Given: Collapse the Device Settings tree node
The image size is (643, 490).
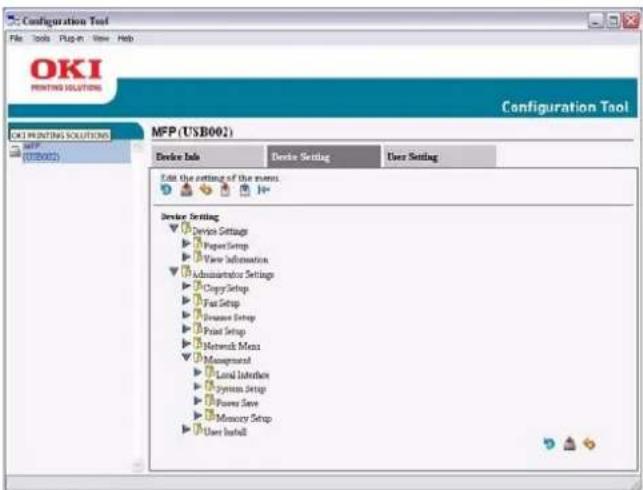Looking at the screenshot, I should pyautogui.click(x=174, y=228).
